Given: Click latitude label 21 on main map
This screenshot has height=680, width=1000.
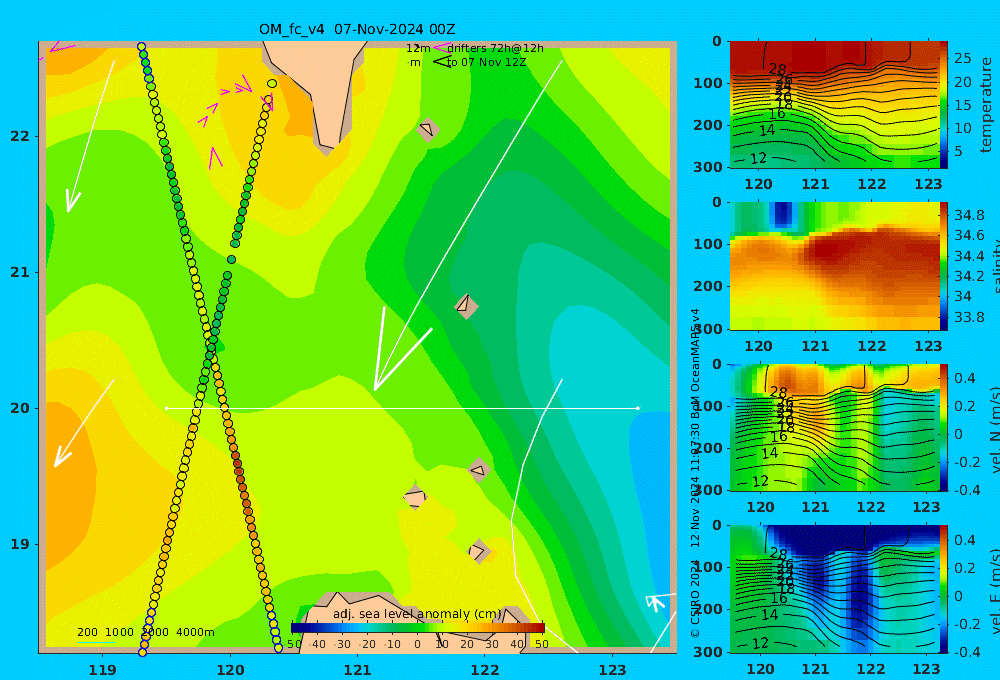Looking at the screenshot, I should [20, 272].
